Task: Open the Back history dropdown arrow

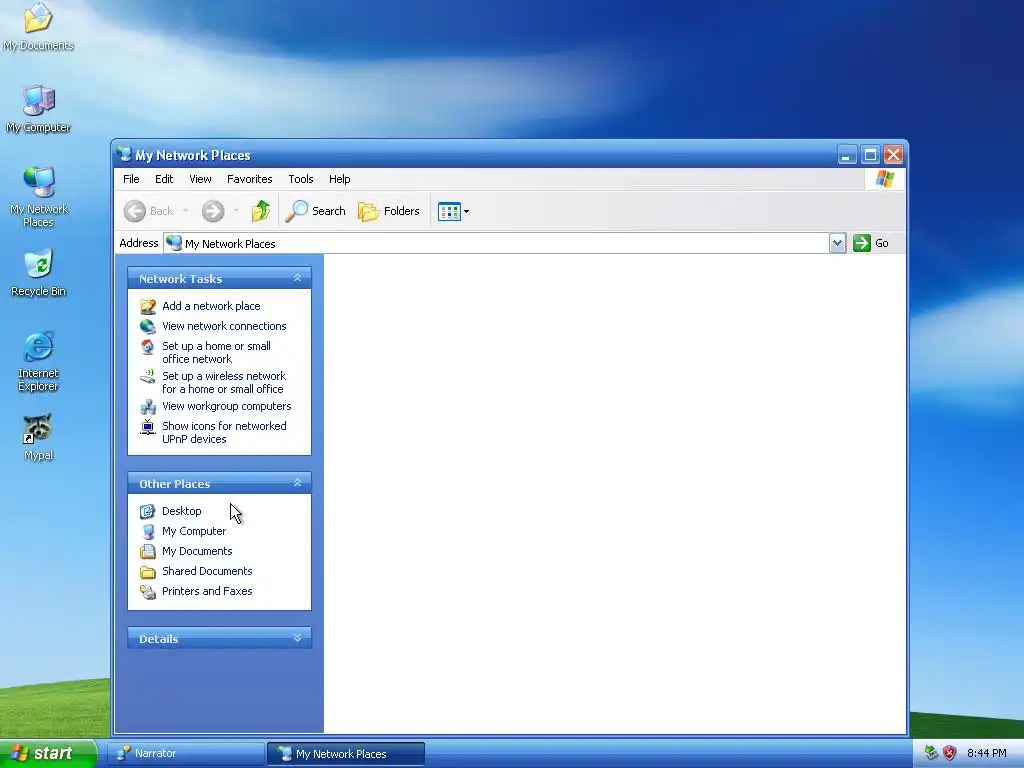Action: click(x=185, y=211)
